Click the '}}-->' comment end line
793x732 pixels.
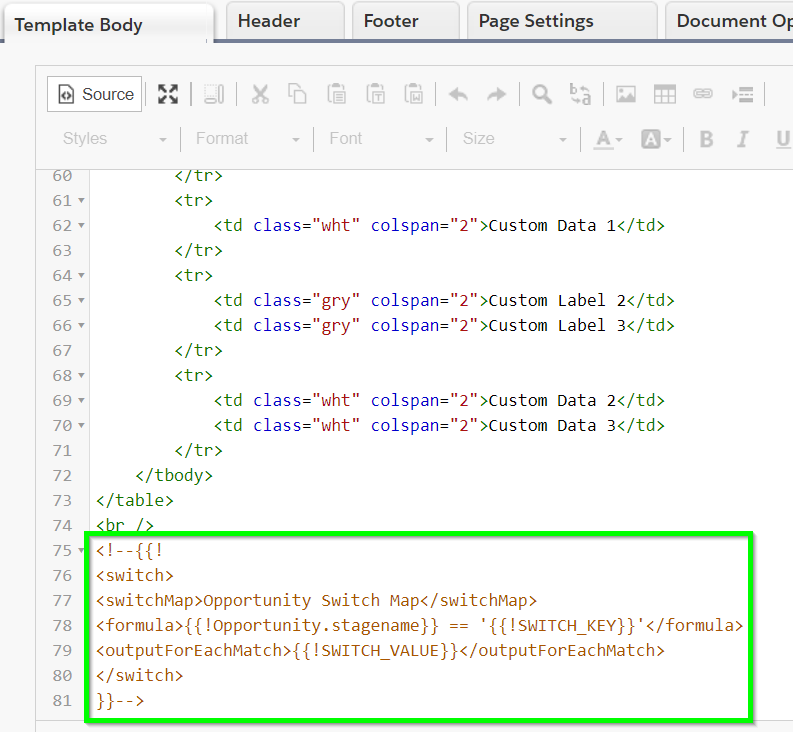pos(120,701)
